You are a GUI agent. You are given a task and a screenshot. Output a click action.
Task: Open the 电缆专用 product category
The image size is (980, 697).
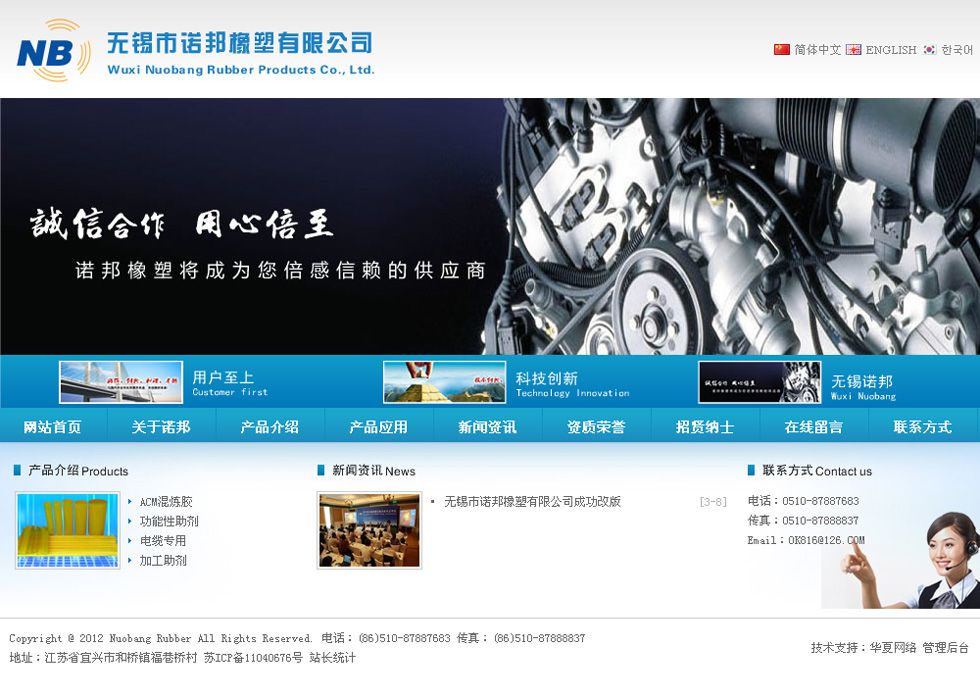click(163, 541)
